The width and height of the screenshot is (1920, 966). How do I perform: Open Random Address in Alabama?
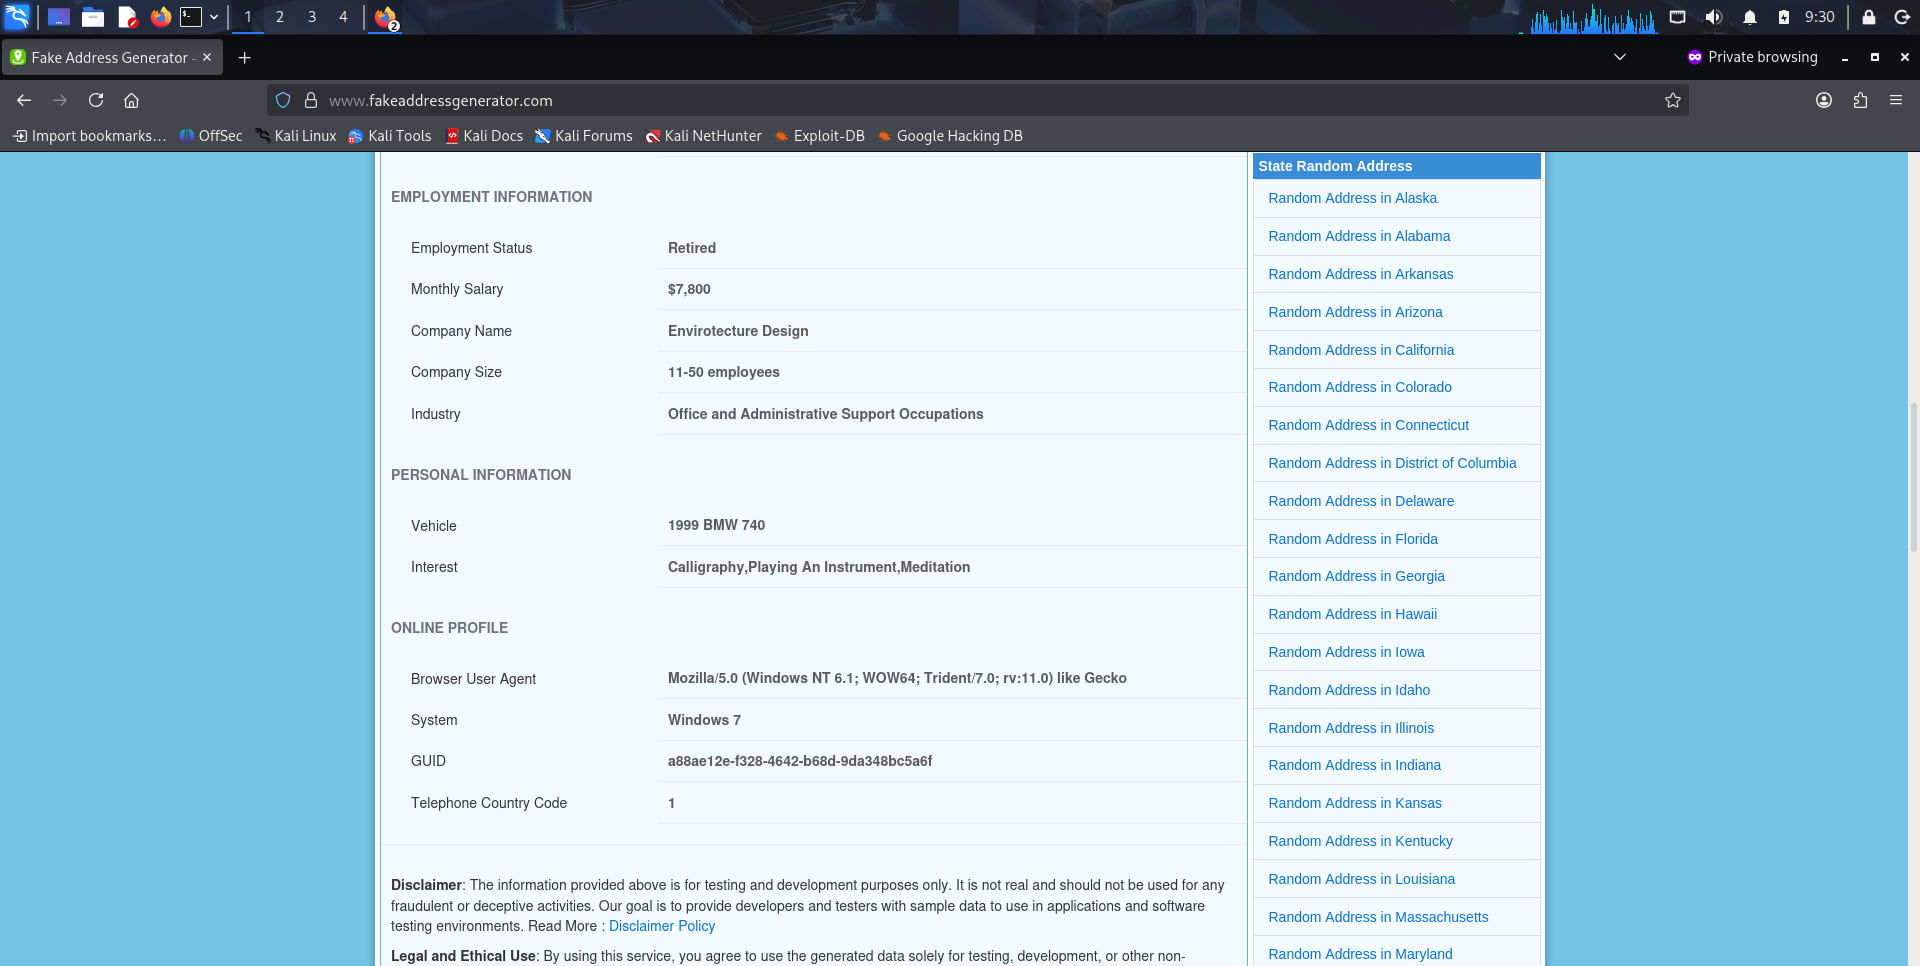click(x=1359, y=236)
